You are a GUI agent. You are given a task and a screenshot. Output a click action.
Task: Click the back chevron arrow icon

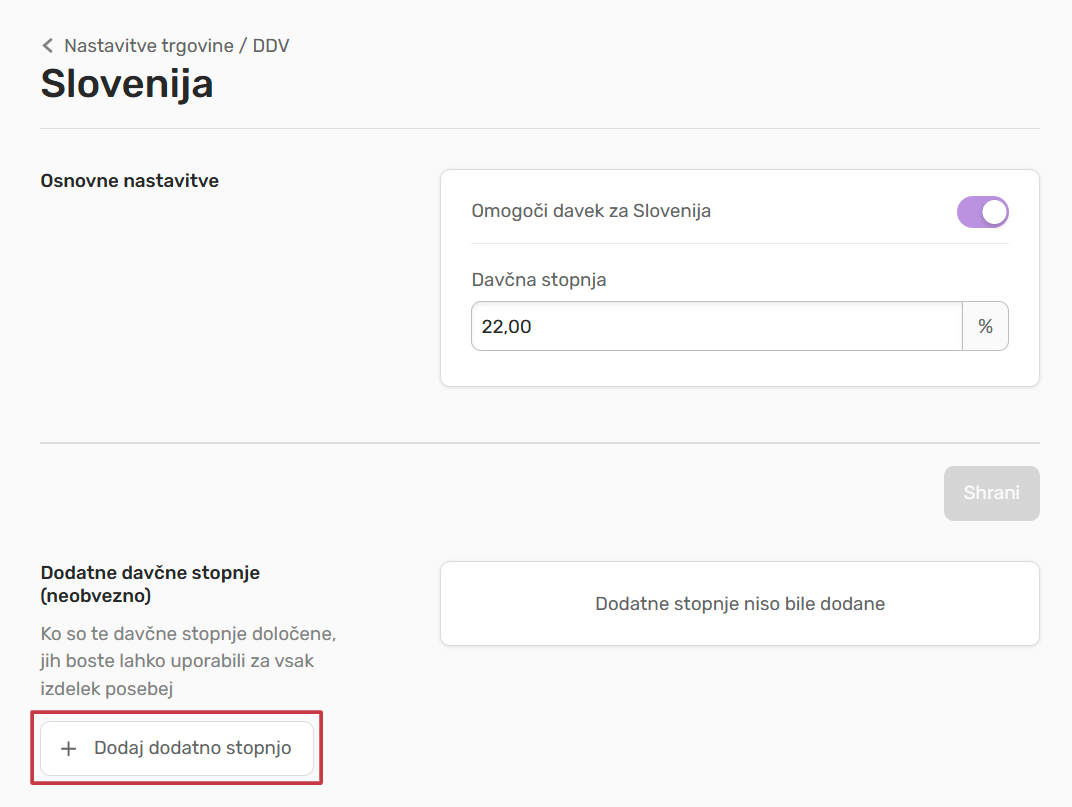tap(47, 46)
